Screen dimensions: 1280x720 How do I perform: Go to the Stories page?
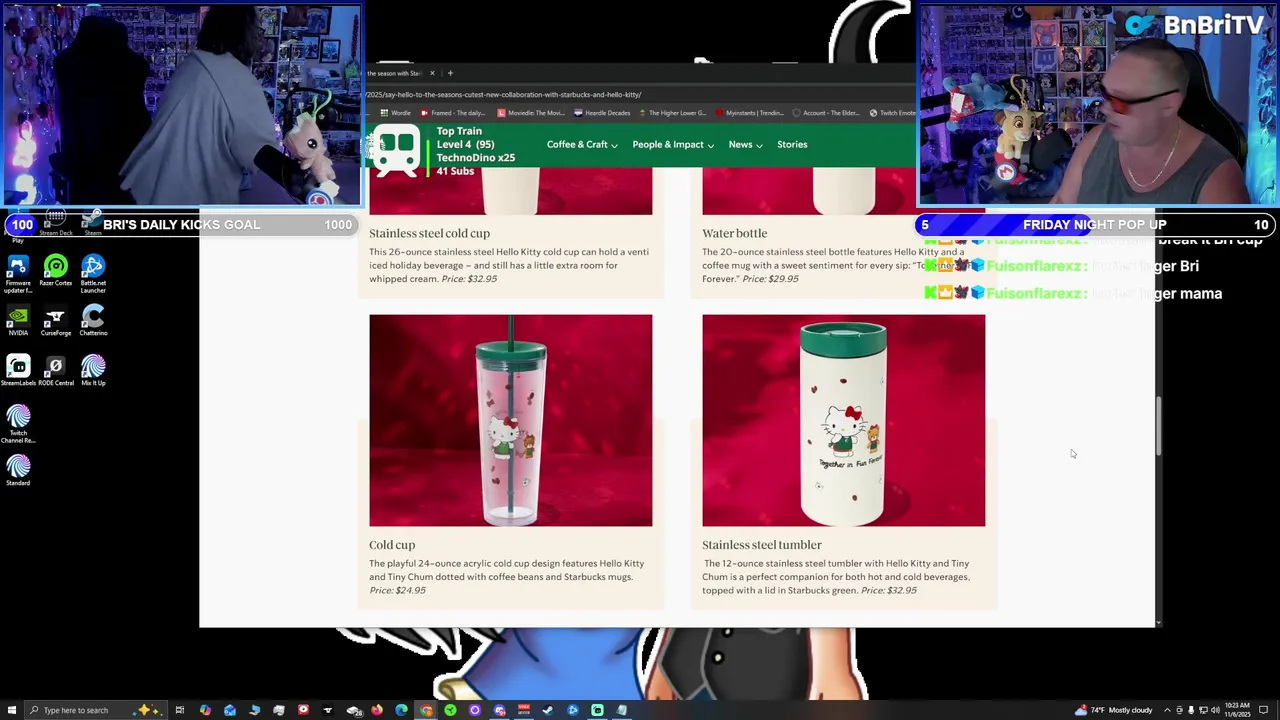[x=792, y=144]
